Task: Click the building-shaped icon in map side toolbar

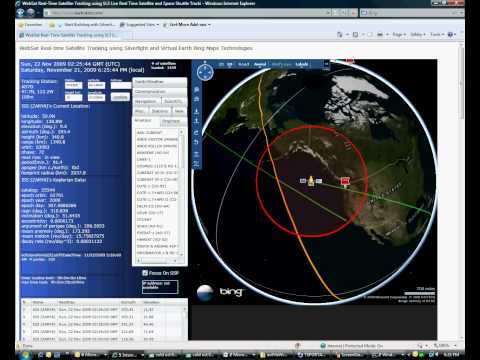Action: (x=197, y=99)
